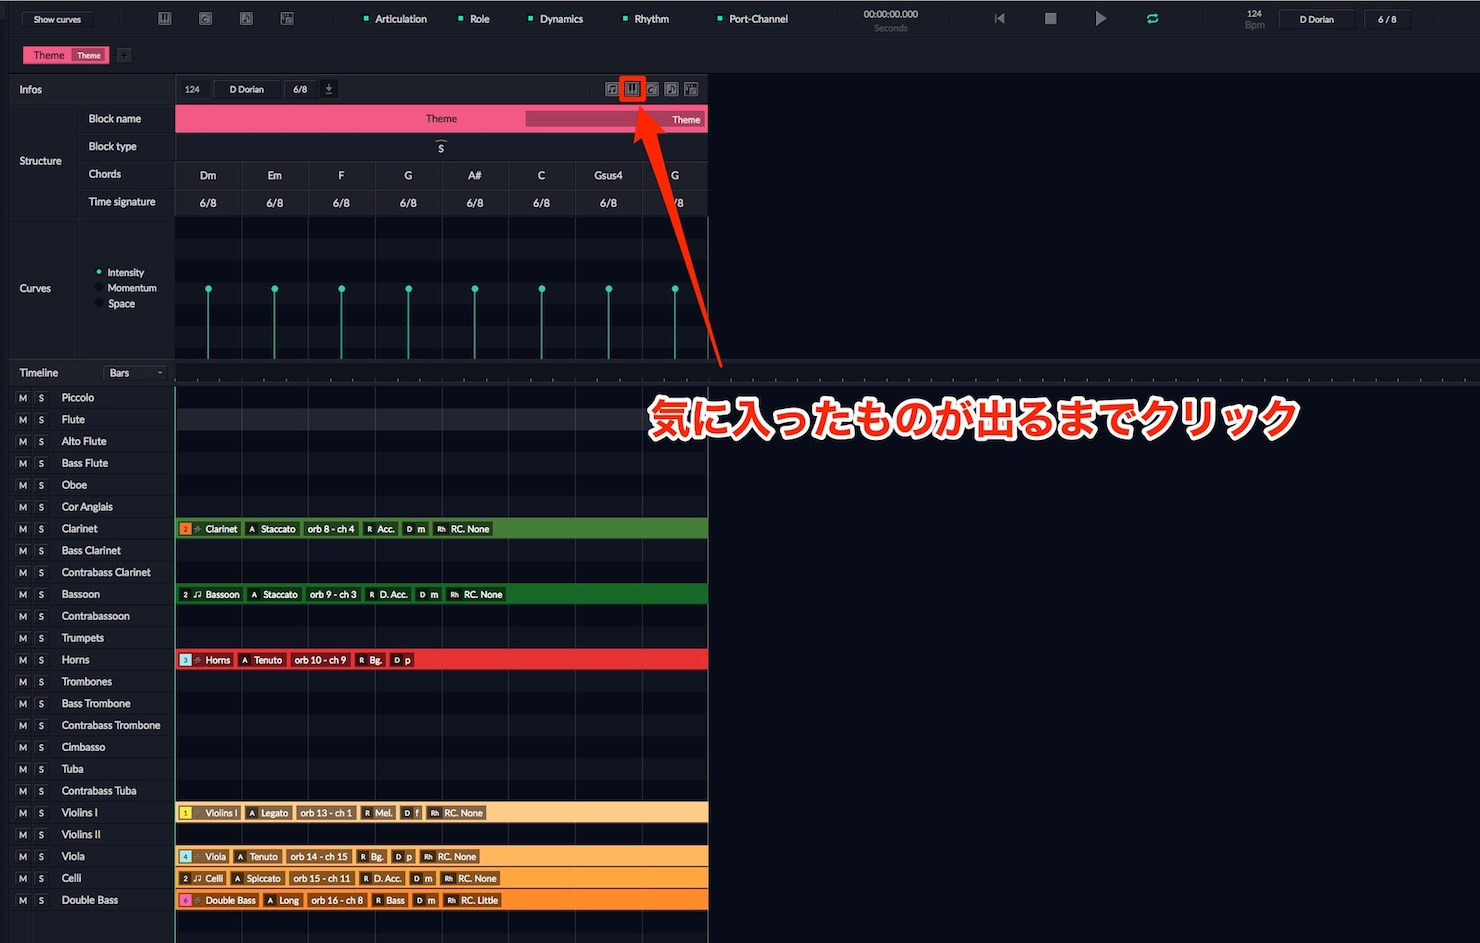The width and height of the screenshot is (1480, 943).
Task: Toggle the Articulation display option
Action: pos(395,19)
